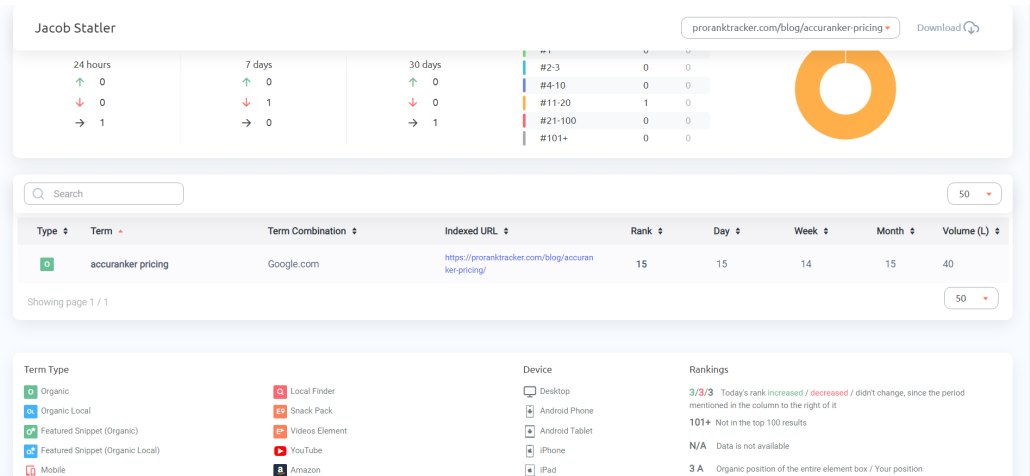The image size is (1030, 476).
Task: Sort by Indexed URL column
Action: click(x=477, y=231)
